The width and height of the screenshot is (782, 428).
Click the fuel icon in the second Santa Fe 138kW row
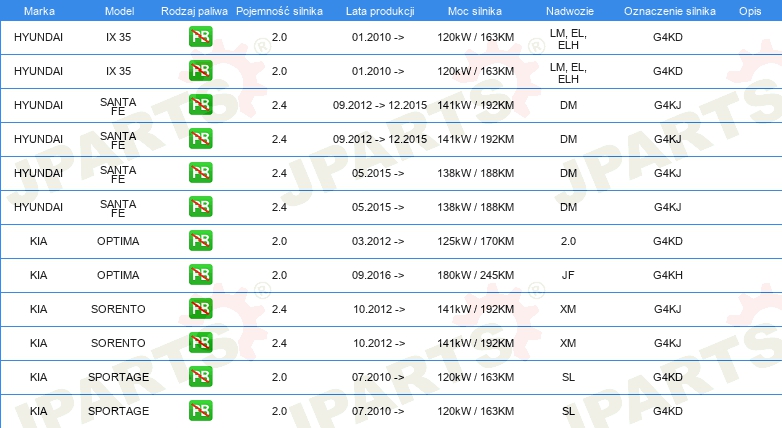pyautogui.click(x=200, y=207)
